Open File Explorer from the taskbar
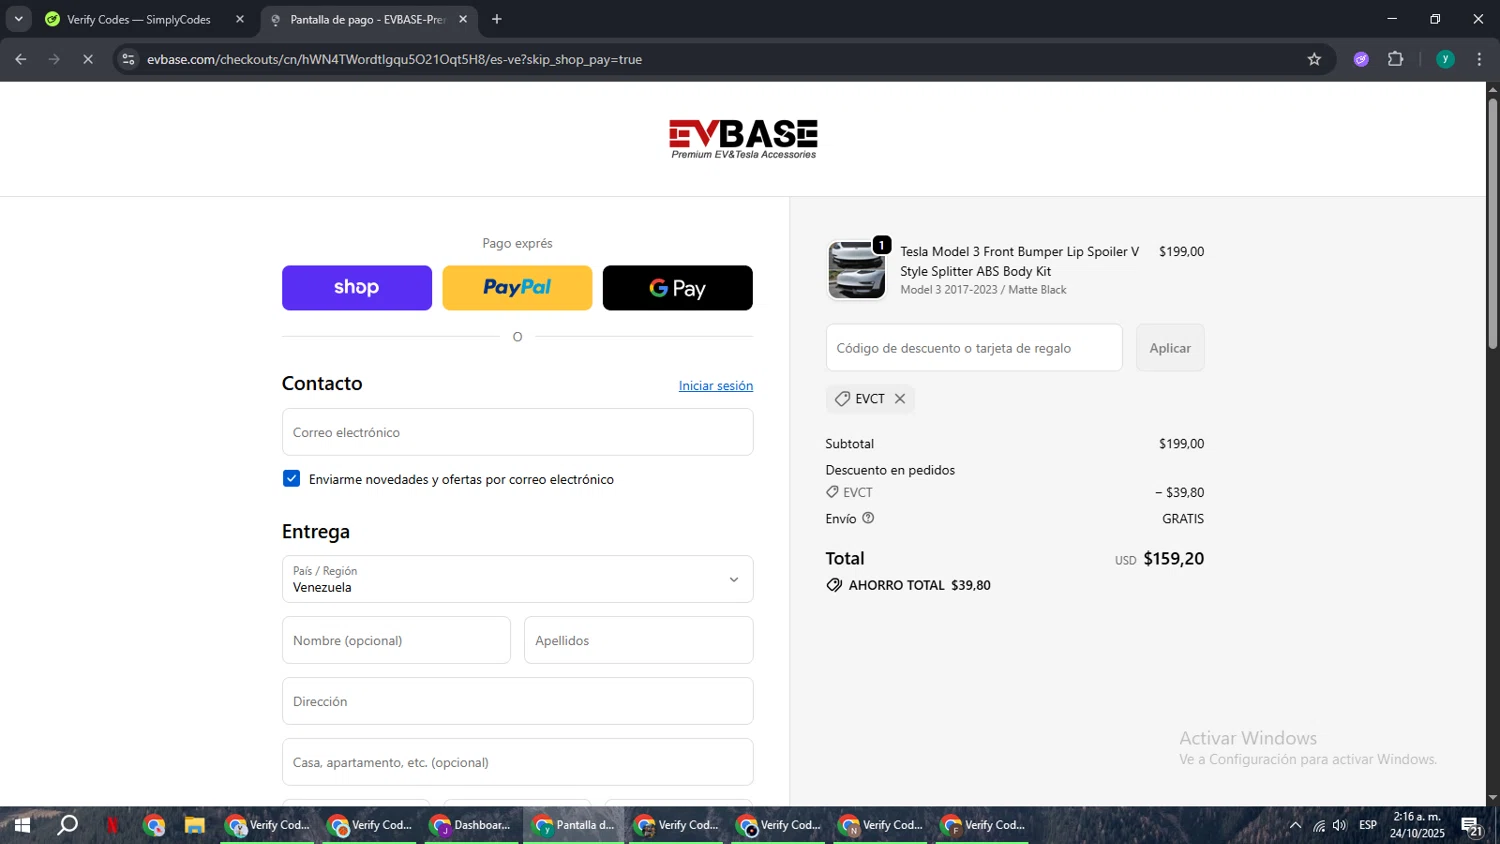This screenshot has height=844, width=1500. (194, 825)
